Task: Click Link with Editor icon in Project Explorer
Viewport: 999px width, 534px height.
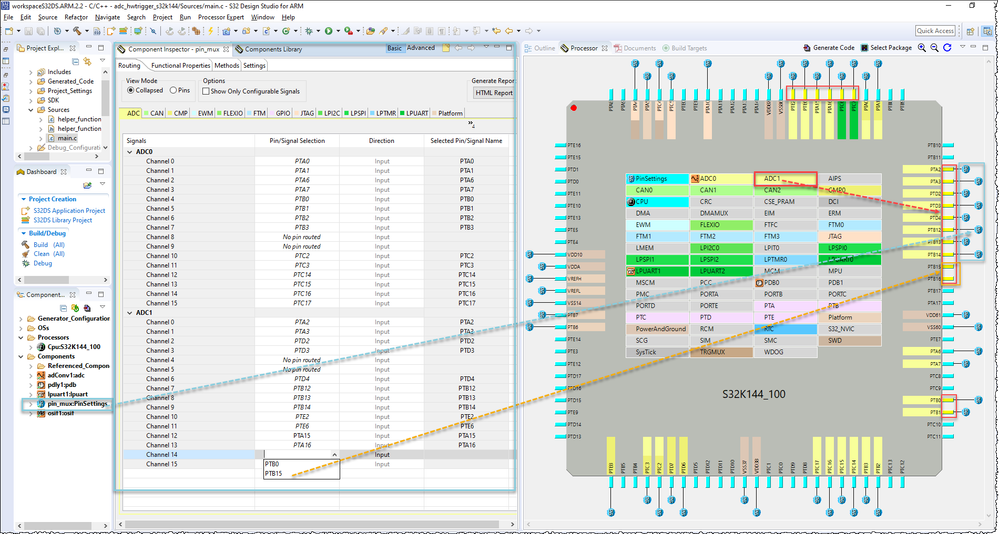Action: [87, 61]
